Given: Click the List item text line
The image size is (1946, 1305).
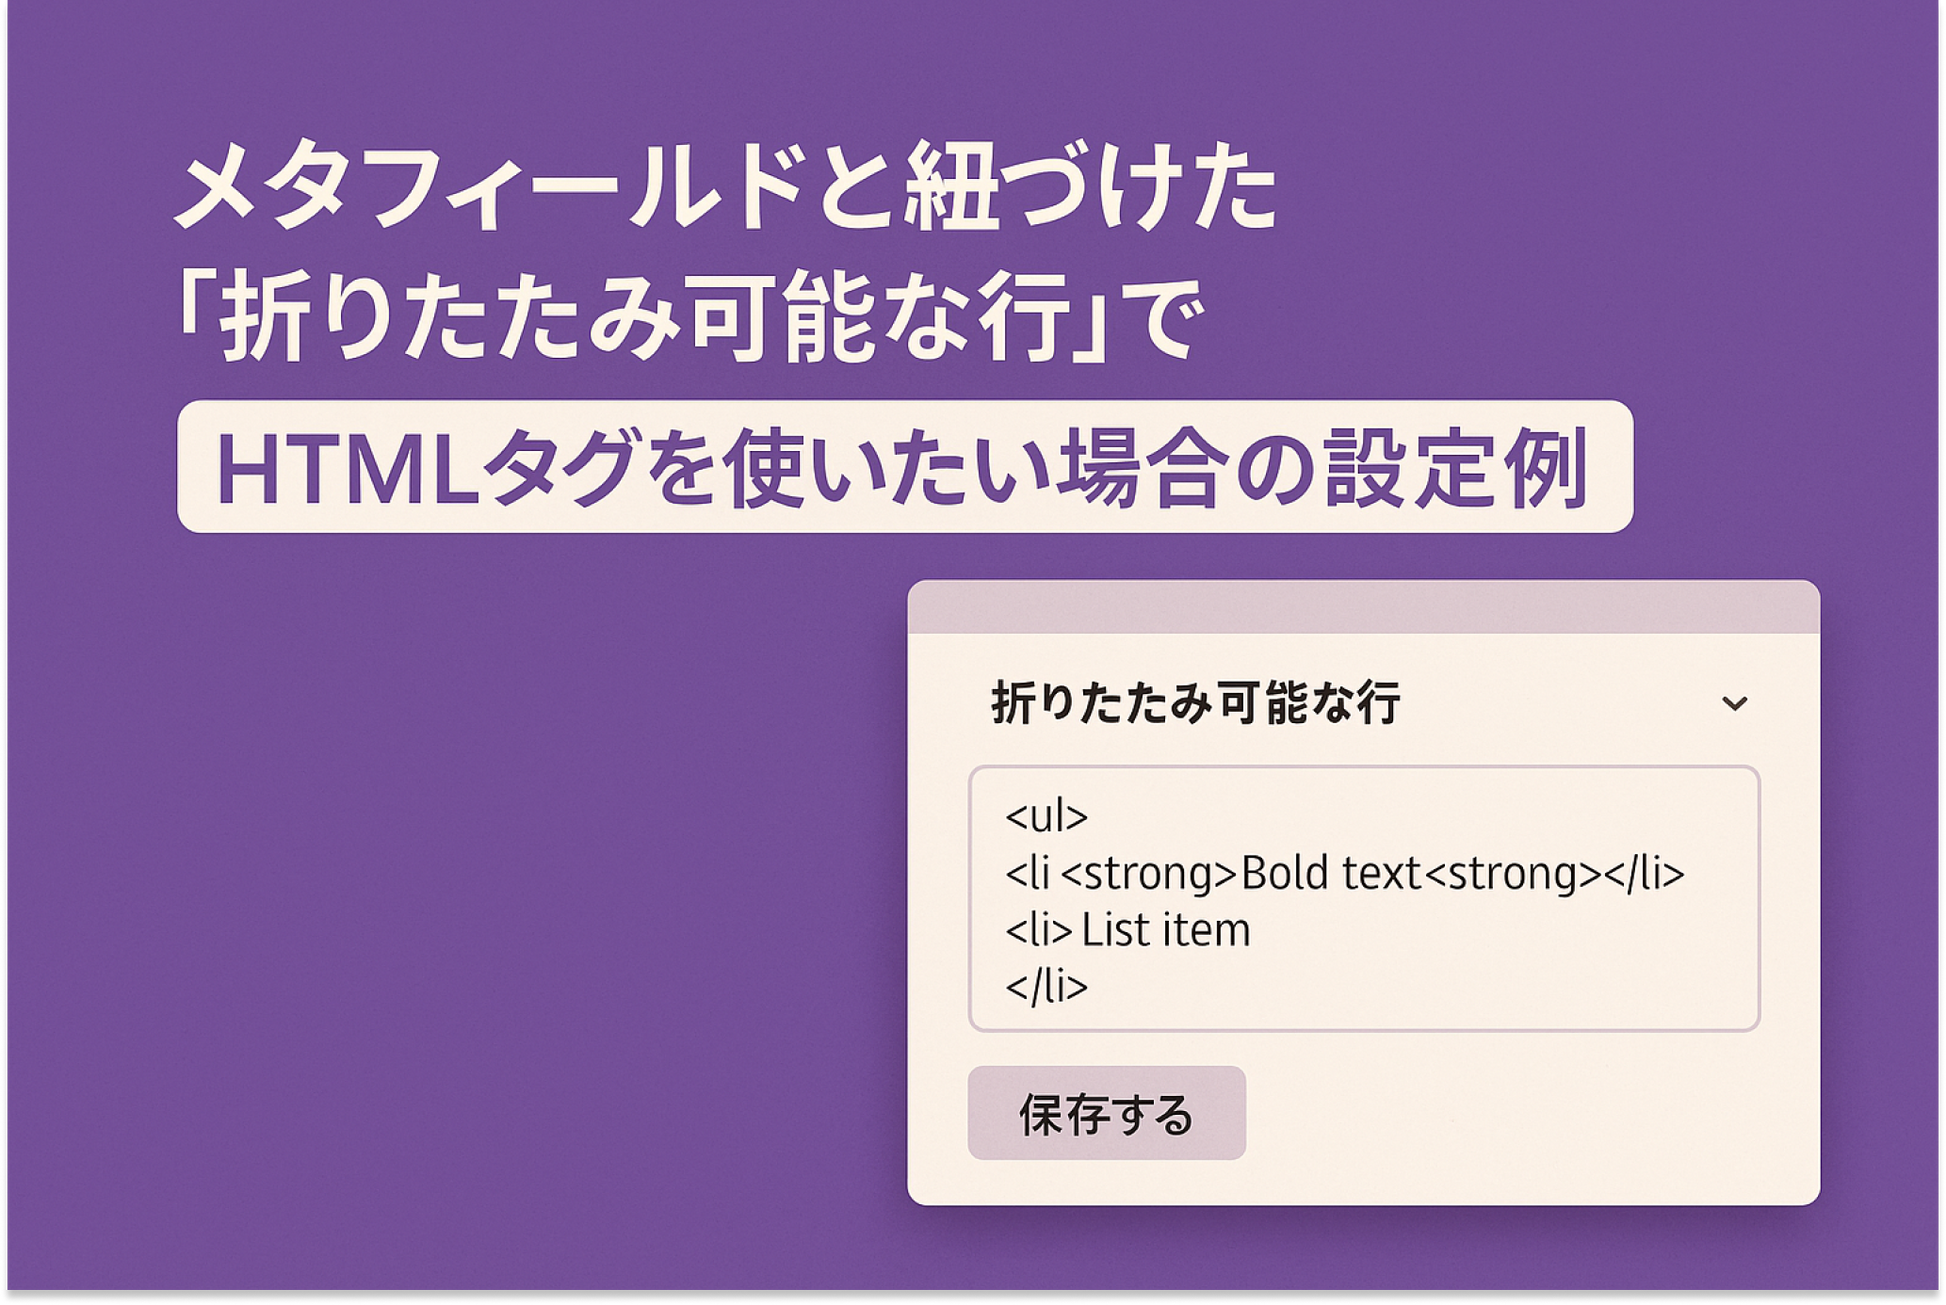Looking at the screenshot, I should point(1165,930).
